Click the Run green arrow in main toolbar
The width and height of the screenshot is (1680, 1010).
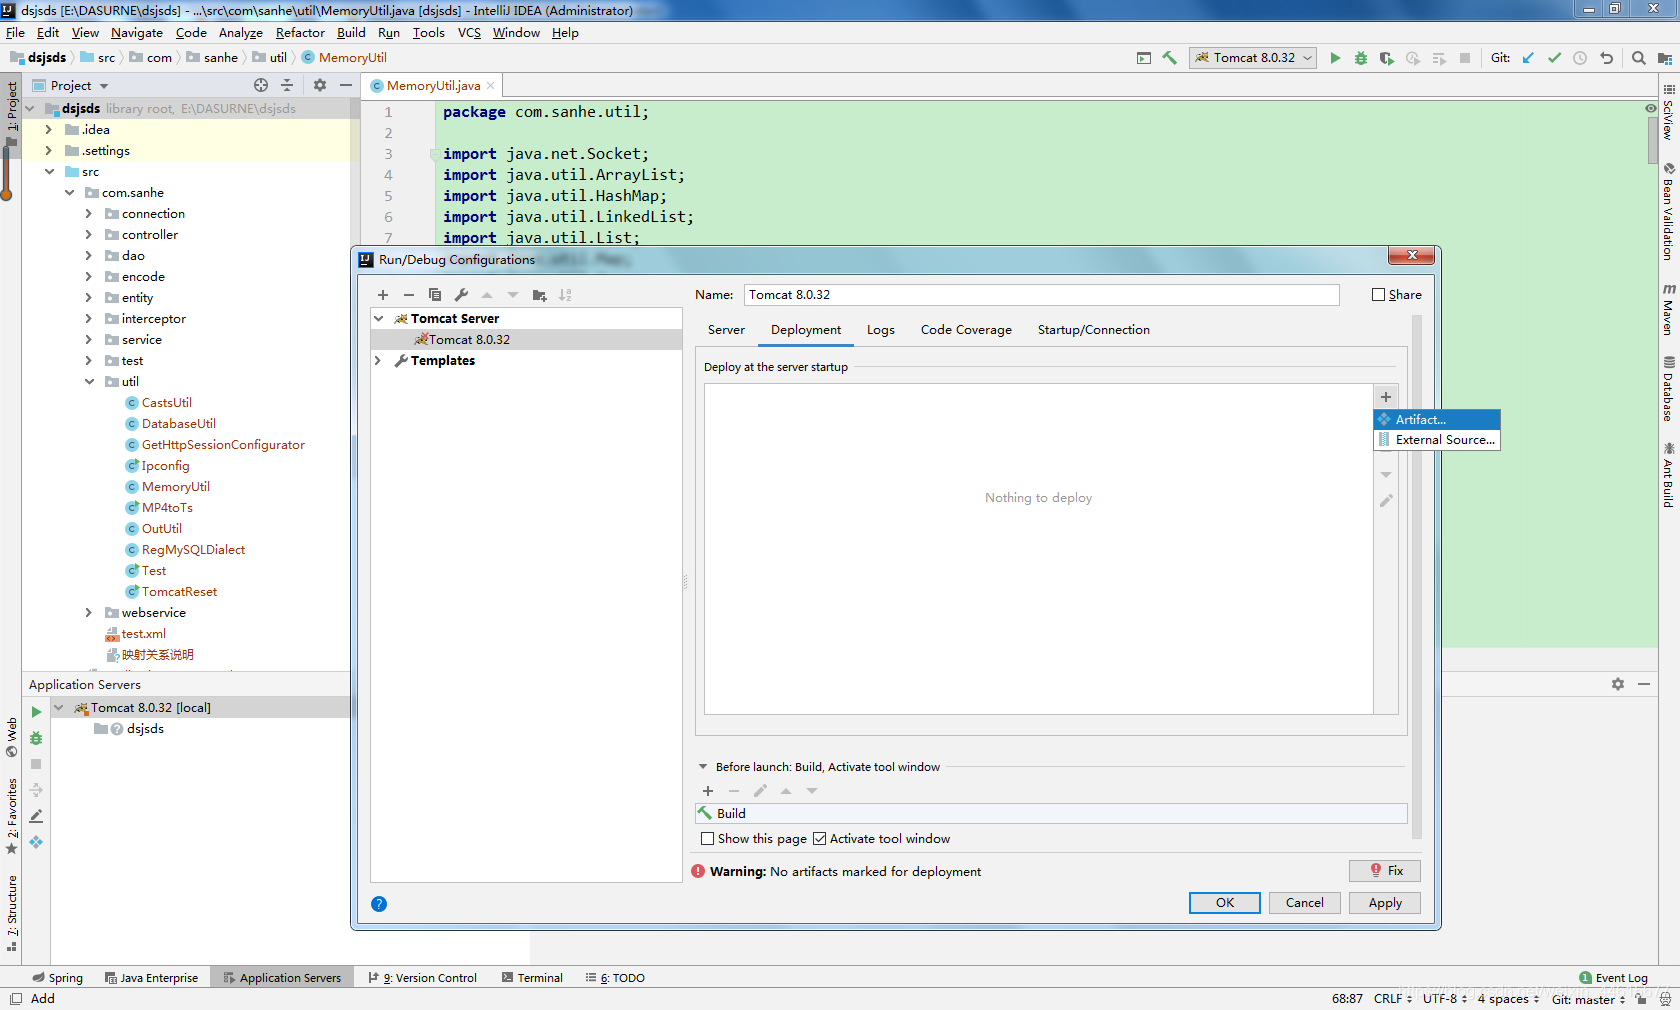point(1335,58)
